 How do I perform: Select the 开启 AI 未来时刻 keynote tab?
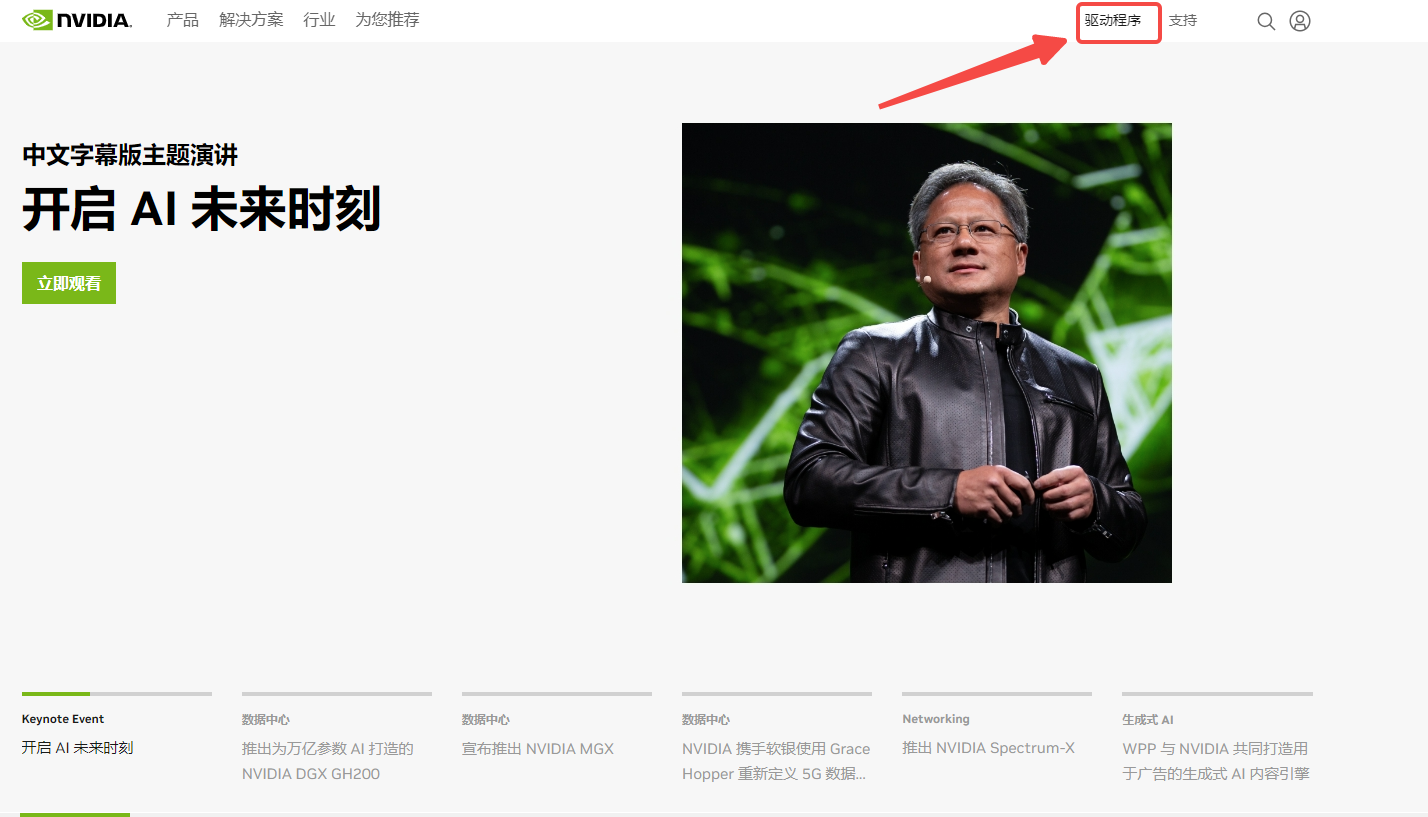tap(77, 748)
